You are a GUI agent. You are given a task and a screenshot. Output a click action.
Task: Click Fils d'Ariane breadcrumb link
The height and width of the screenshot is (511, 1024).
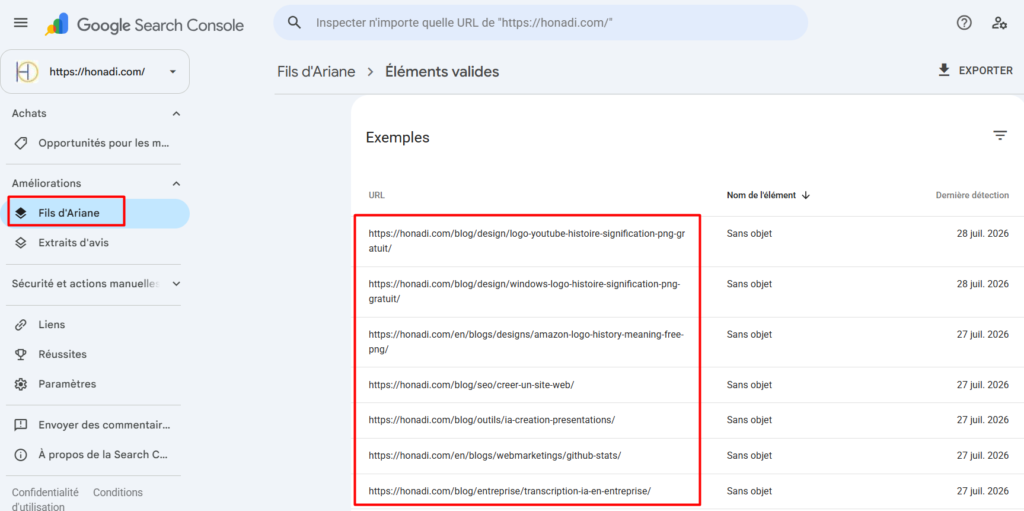coord(316,71)
